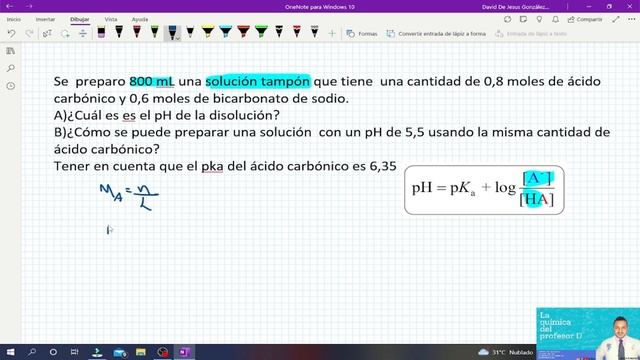Open the Insertar tab

point(45,19)
